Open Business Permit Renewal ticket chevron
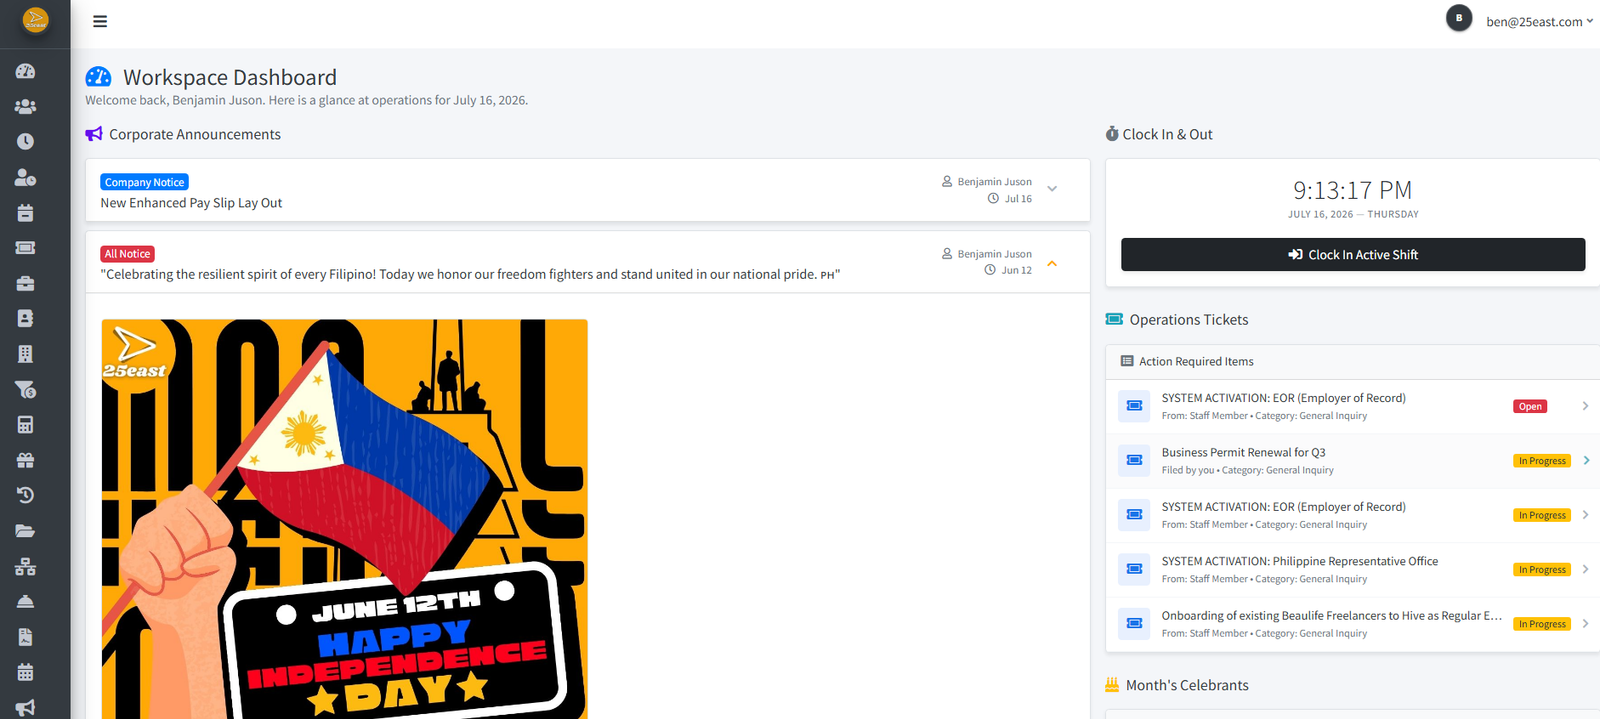Viewport: 1600px width, 719px height. [x=1586, y=460]
